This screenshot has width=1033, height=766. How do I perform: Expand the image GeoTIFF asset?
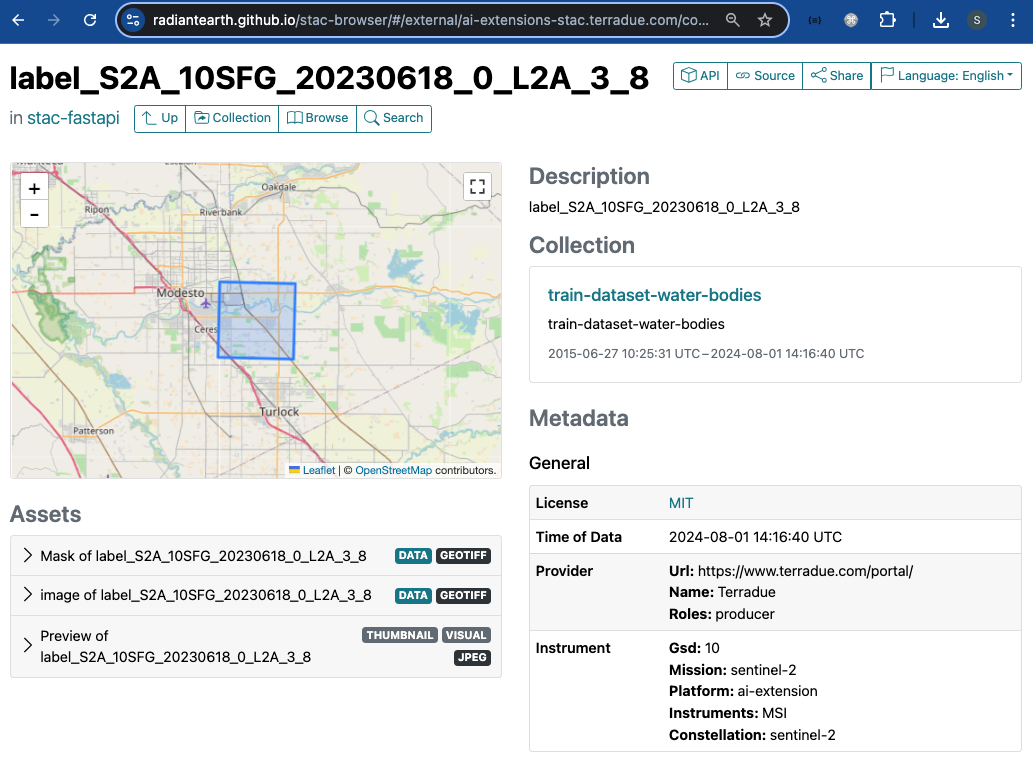28,595
